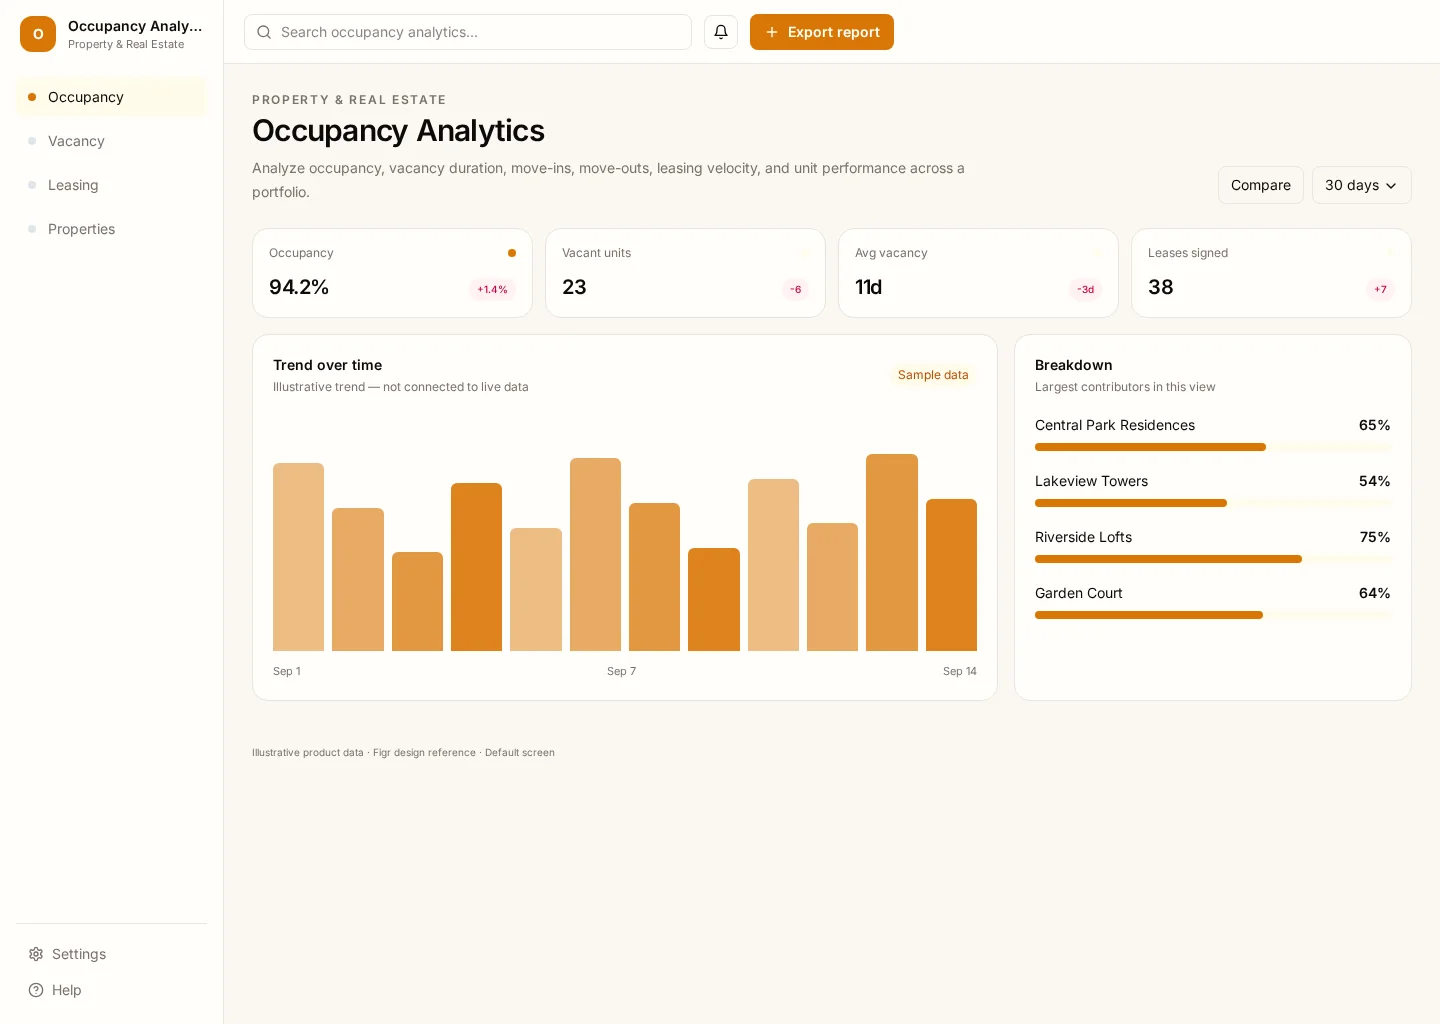The height and width of the screenshot is (1024, 1440).
Task: Click the Leases signed card
Action: tap(1271, 273)
